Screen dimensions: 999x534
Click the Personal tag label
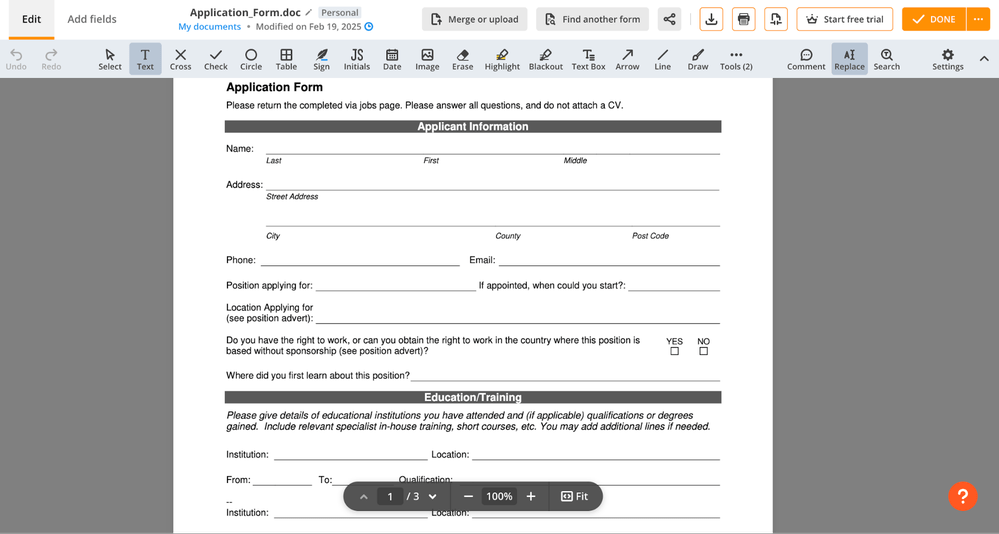pos(340,12)
